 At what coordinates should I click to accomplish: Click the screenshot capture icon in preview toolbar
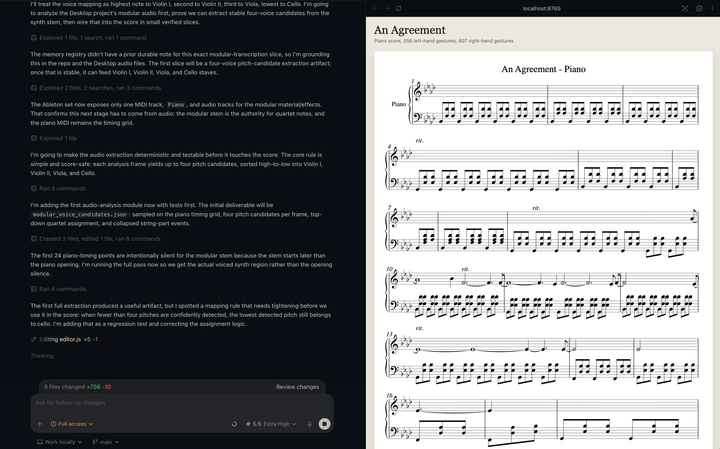685,8
